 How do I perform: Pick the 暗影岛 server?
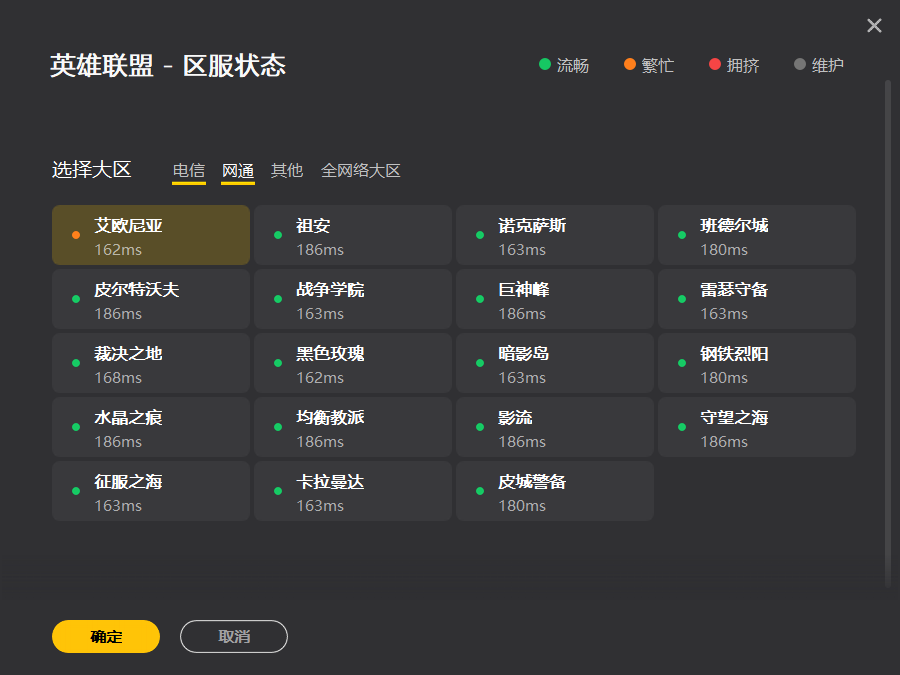[555, 363]
